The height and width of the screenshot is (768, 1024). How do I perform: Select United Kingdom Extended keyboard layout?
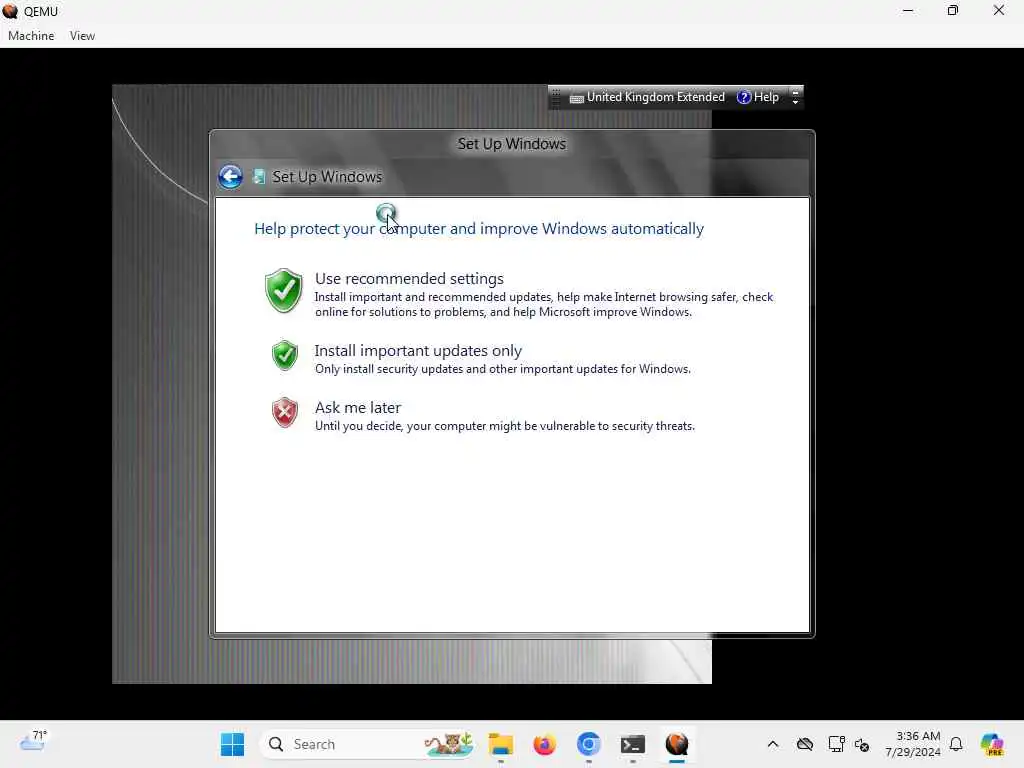tap(656, 97)
